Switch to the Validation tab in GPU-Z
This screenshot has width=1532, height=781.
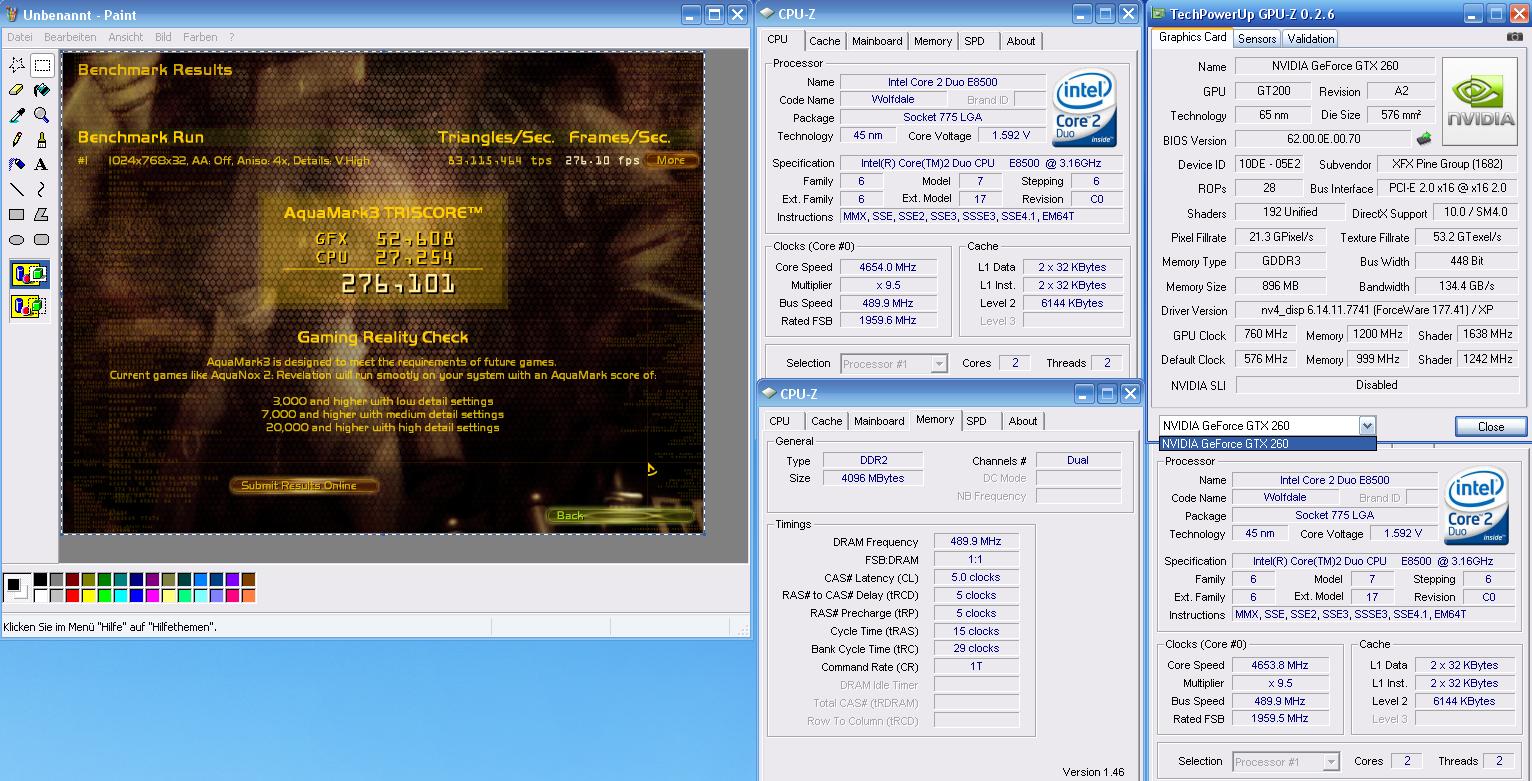1311,38
